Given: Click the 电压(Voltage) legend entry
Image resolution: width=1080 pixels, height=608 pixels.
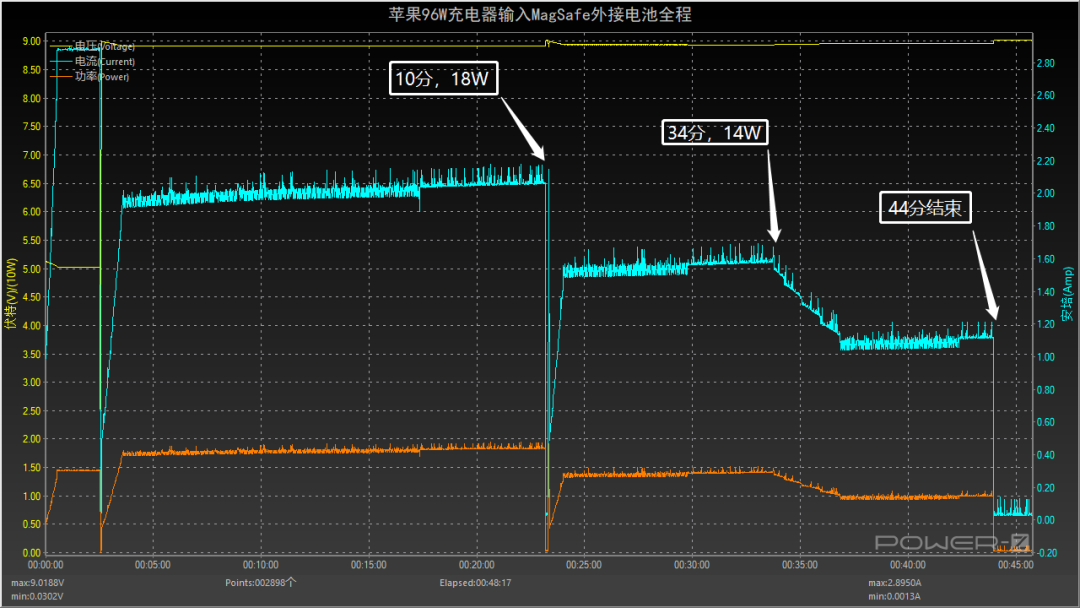Looking at the screenshot, I should (92, 46).
